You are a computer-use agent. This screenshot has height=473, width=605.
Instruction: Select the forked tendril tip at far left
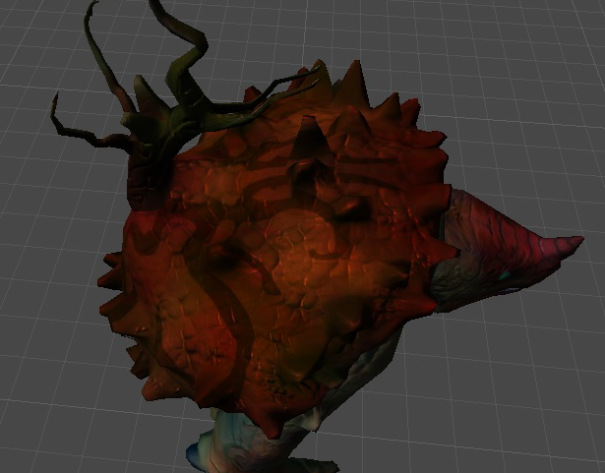point(54,98)
